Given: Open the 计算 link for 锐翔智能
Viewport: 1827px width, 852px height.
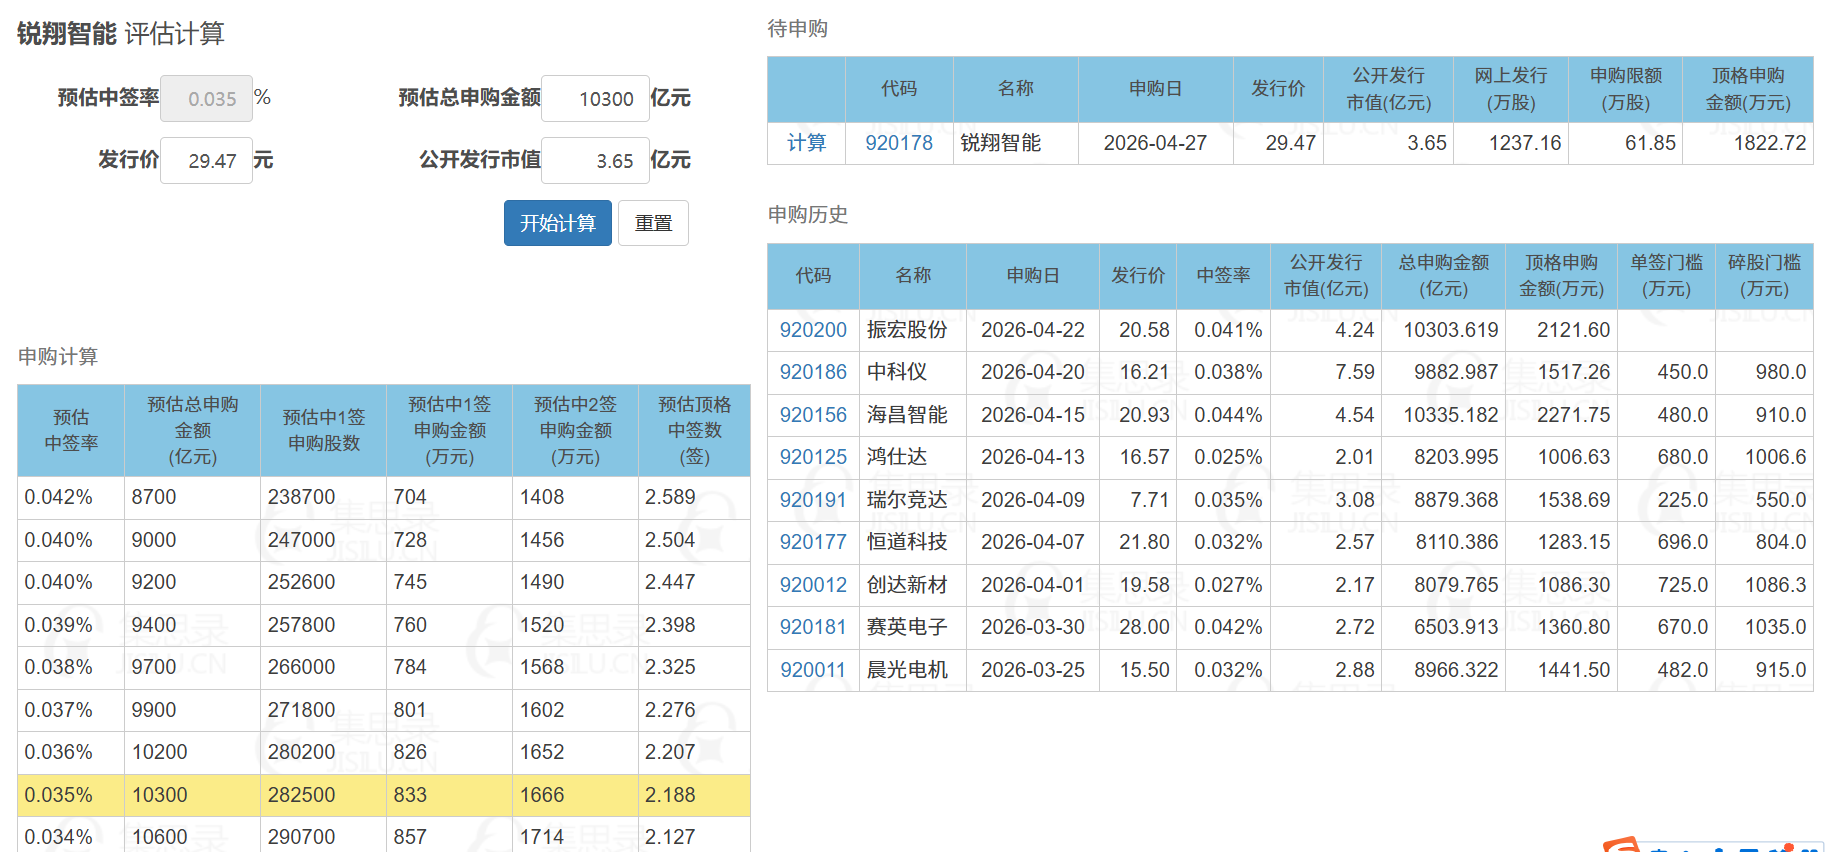Looking at the screenshot, I should (806, 143).
